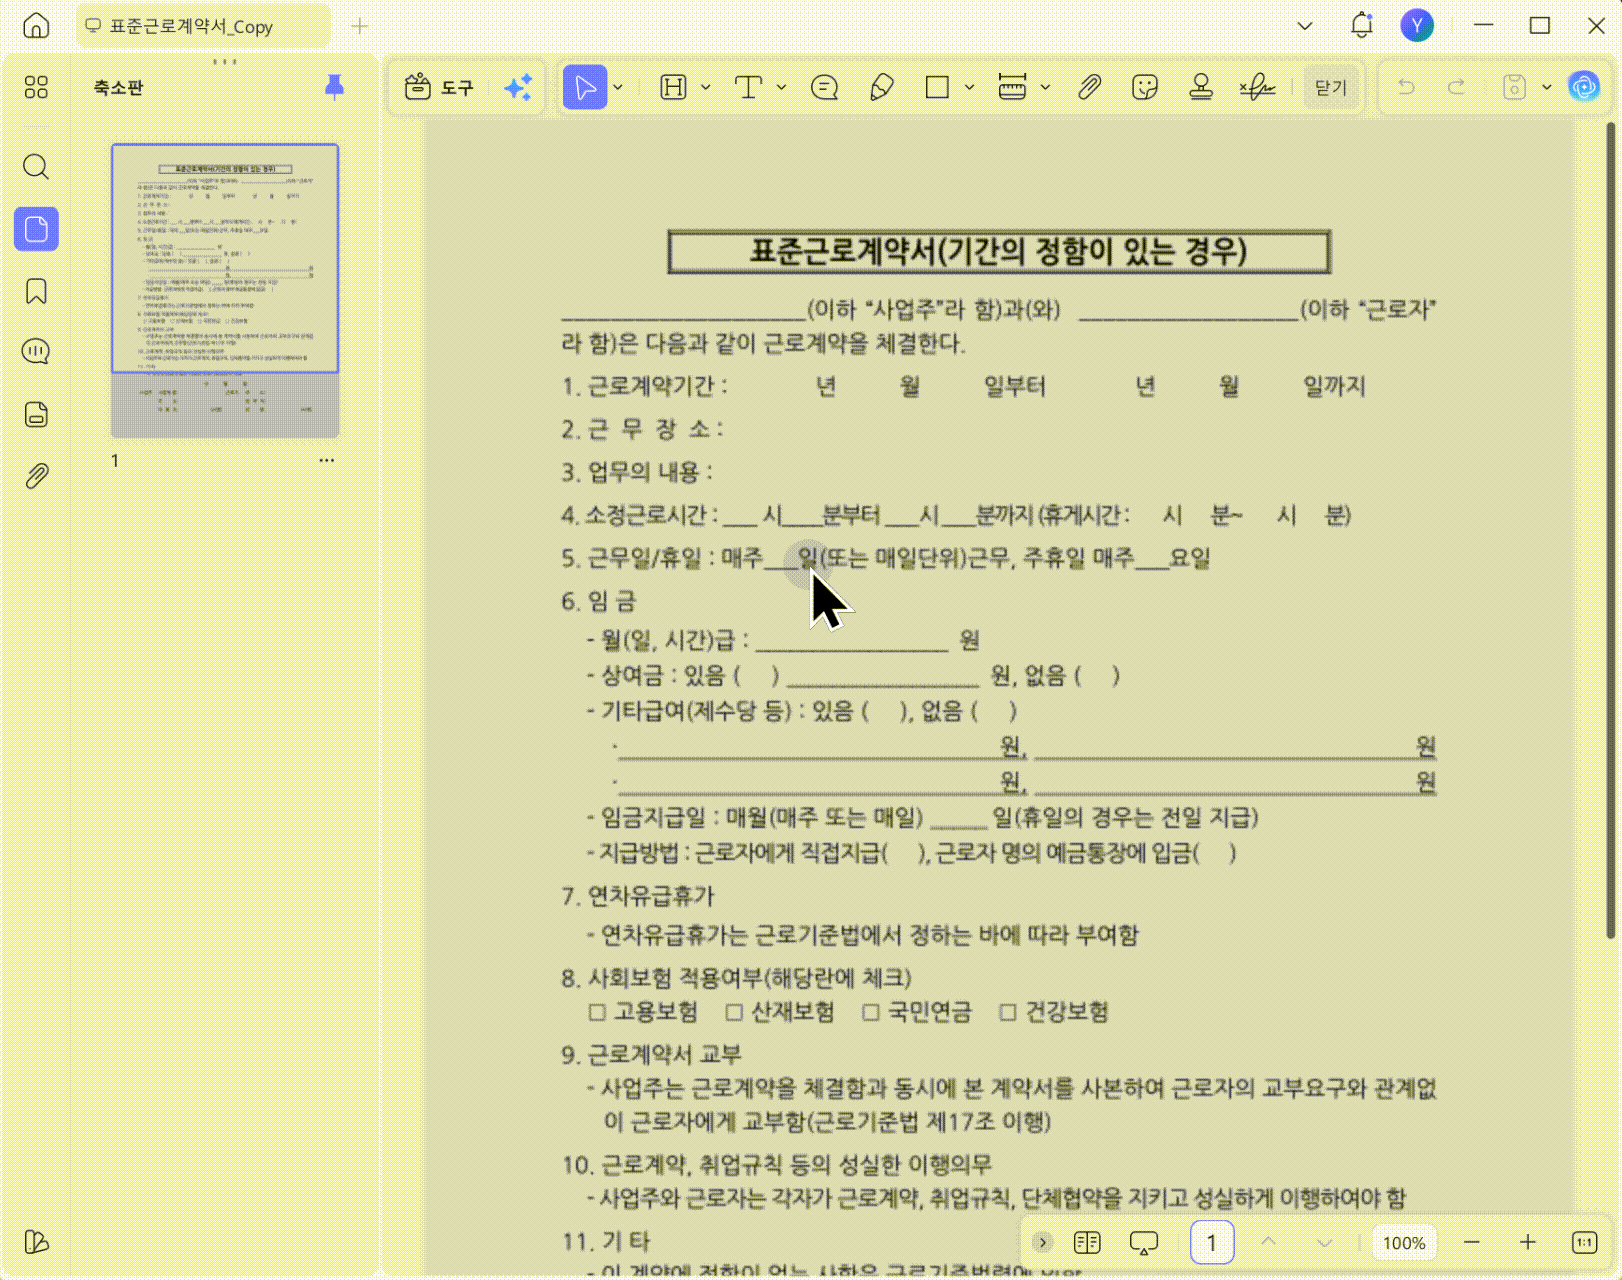The image size is (1622, 1280).
Task: Expand the highlight tool dropdown
Action: tap(706, 88)
